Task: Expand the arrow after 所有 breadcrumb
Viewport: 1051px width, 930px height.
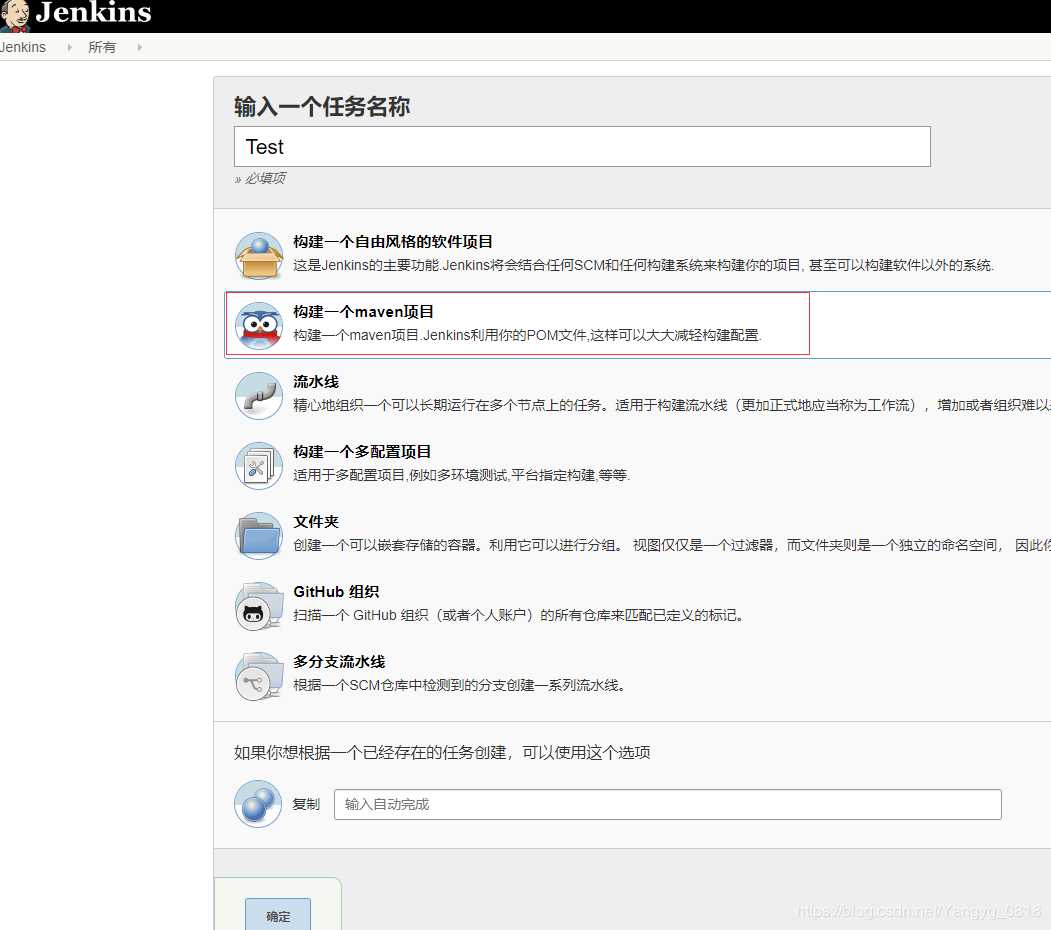Action: click(139, 48)
